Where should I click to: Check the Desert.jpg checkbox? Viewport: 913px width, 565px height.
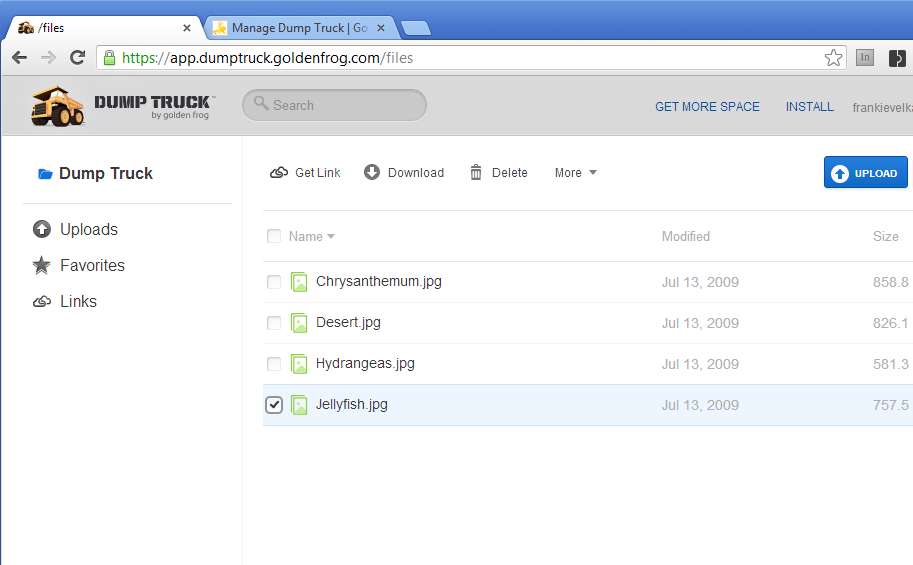274,323
